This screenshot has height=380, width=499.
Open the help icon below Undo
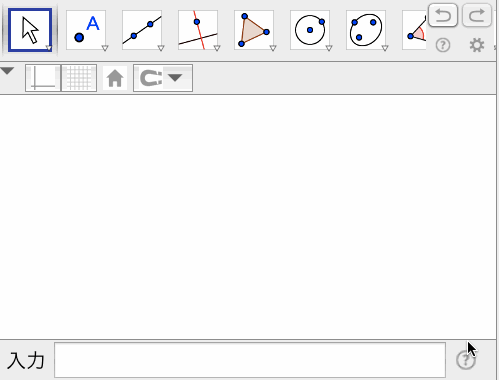click(x=443, y=45)
